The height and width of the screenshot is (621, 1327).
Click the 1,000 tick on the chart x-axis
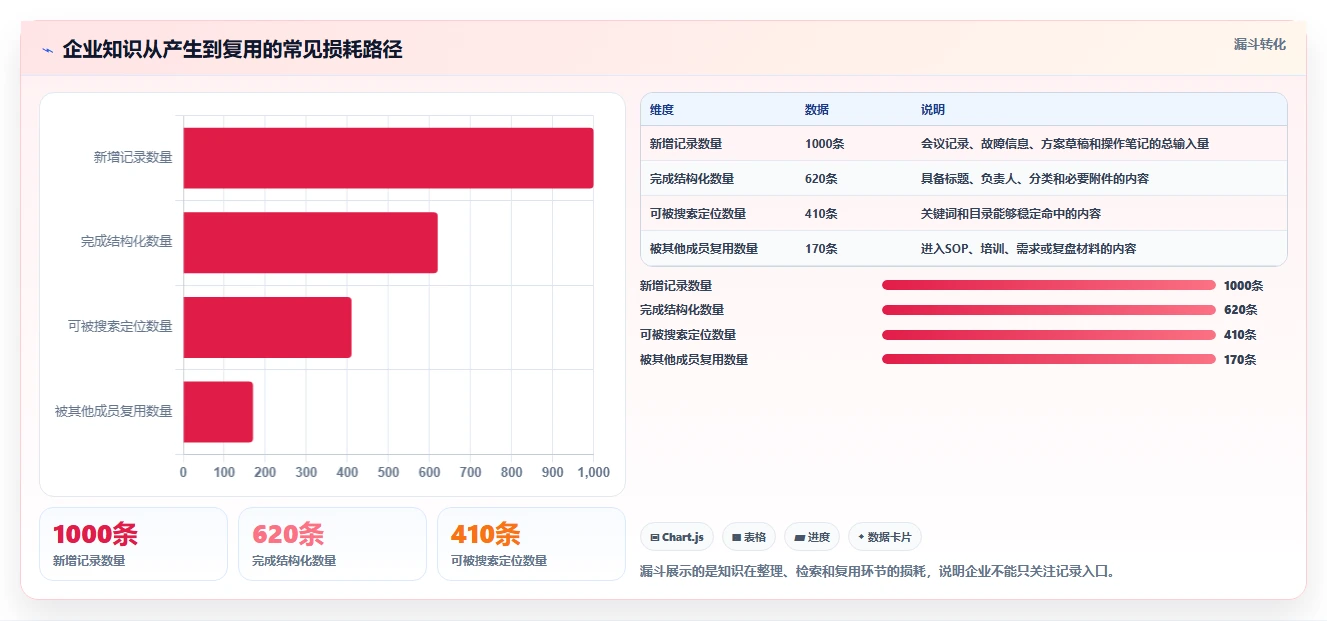[593, 472]
